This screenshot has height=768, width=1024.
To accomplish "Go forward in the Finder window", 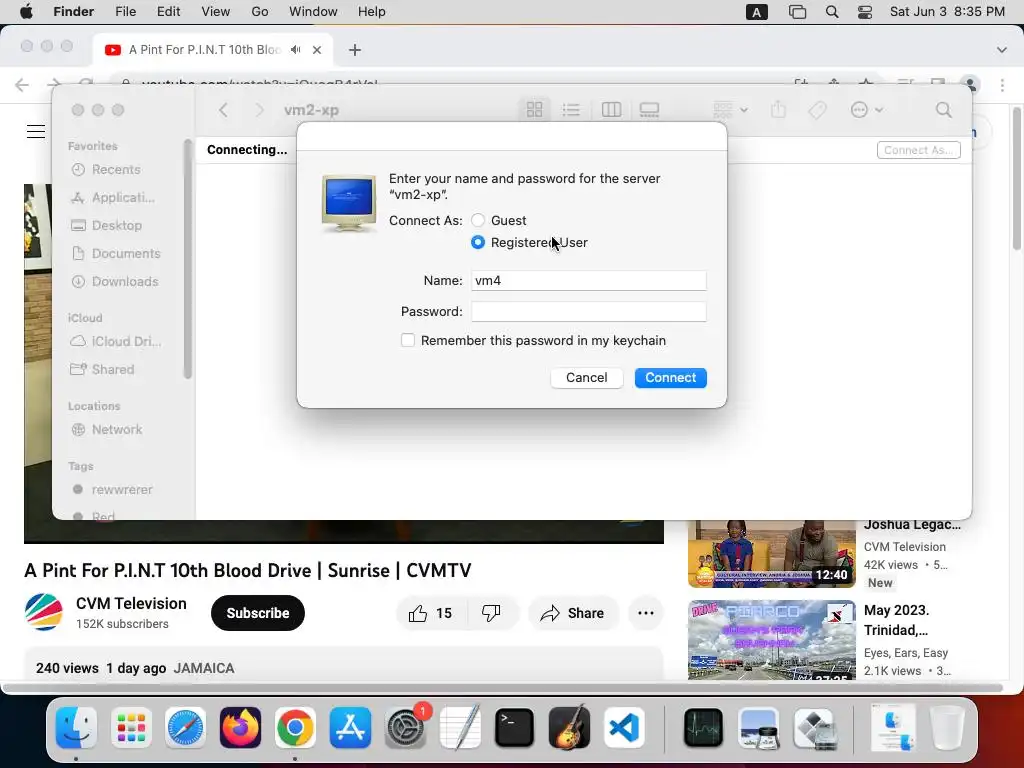I will (259, 110).
